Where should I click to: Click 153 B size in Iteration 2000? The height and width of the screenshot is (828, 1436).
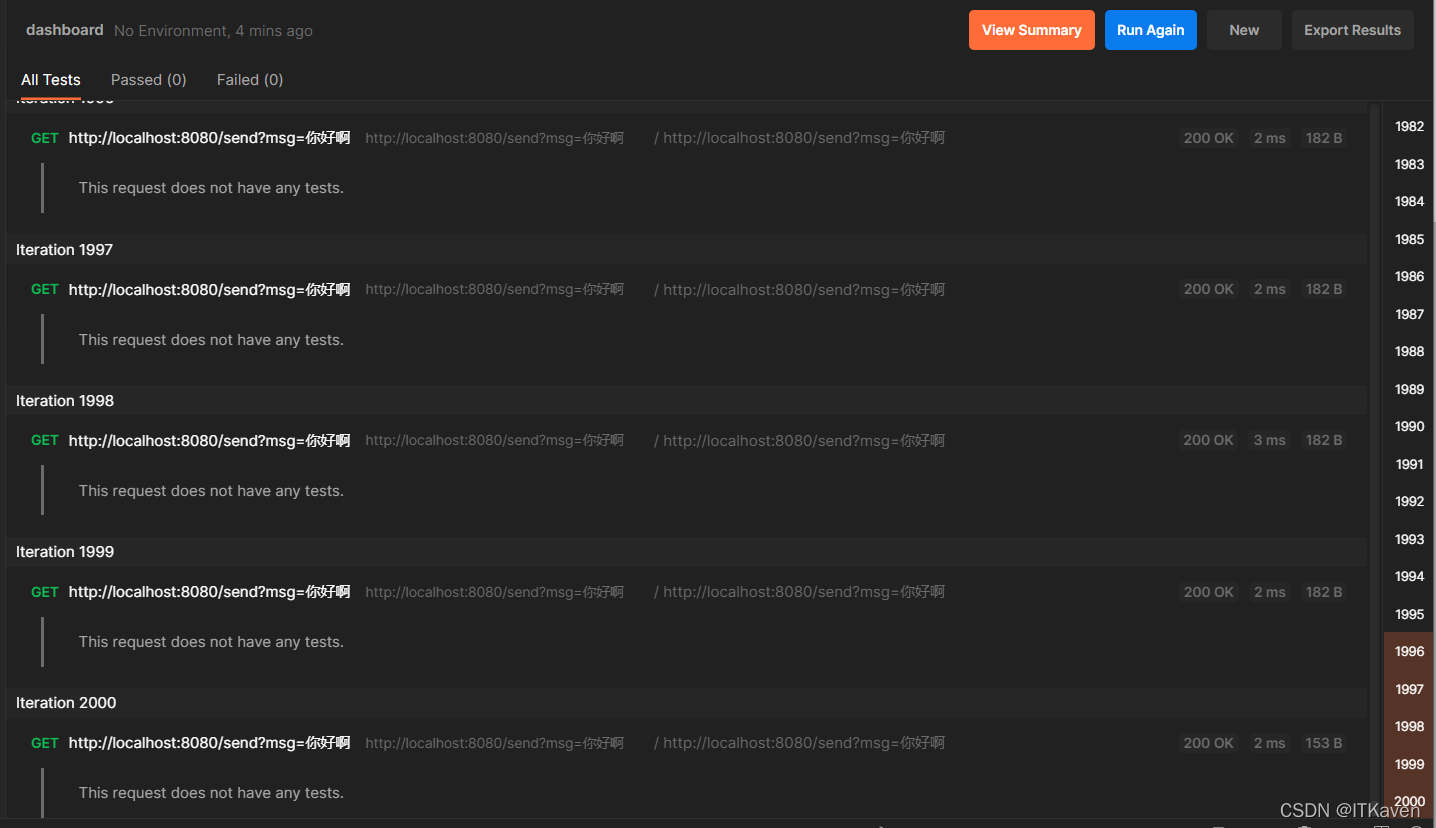(1324, 743)
